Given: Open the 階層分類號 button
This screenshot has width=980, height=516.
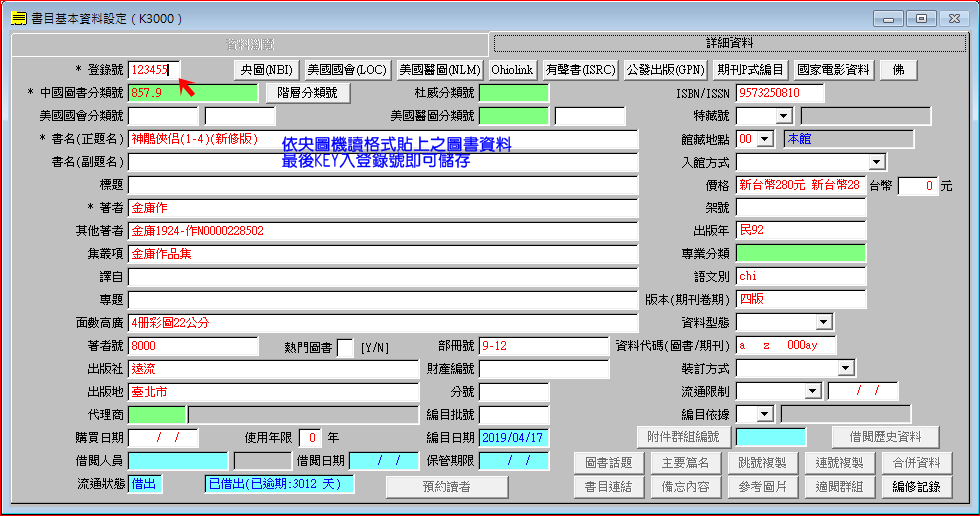Looking at the screenshot, I should 307,93.
